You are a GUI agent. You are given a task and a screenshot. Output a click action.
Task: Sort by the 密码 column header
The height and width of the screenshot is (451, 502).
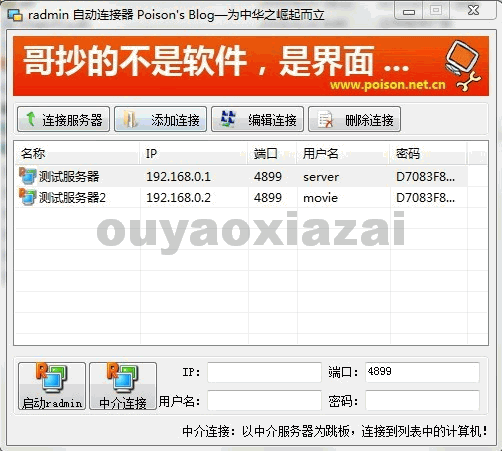pyautogui.click(x=429, y=153)
